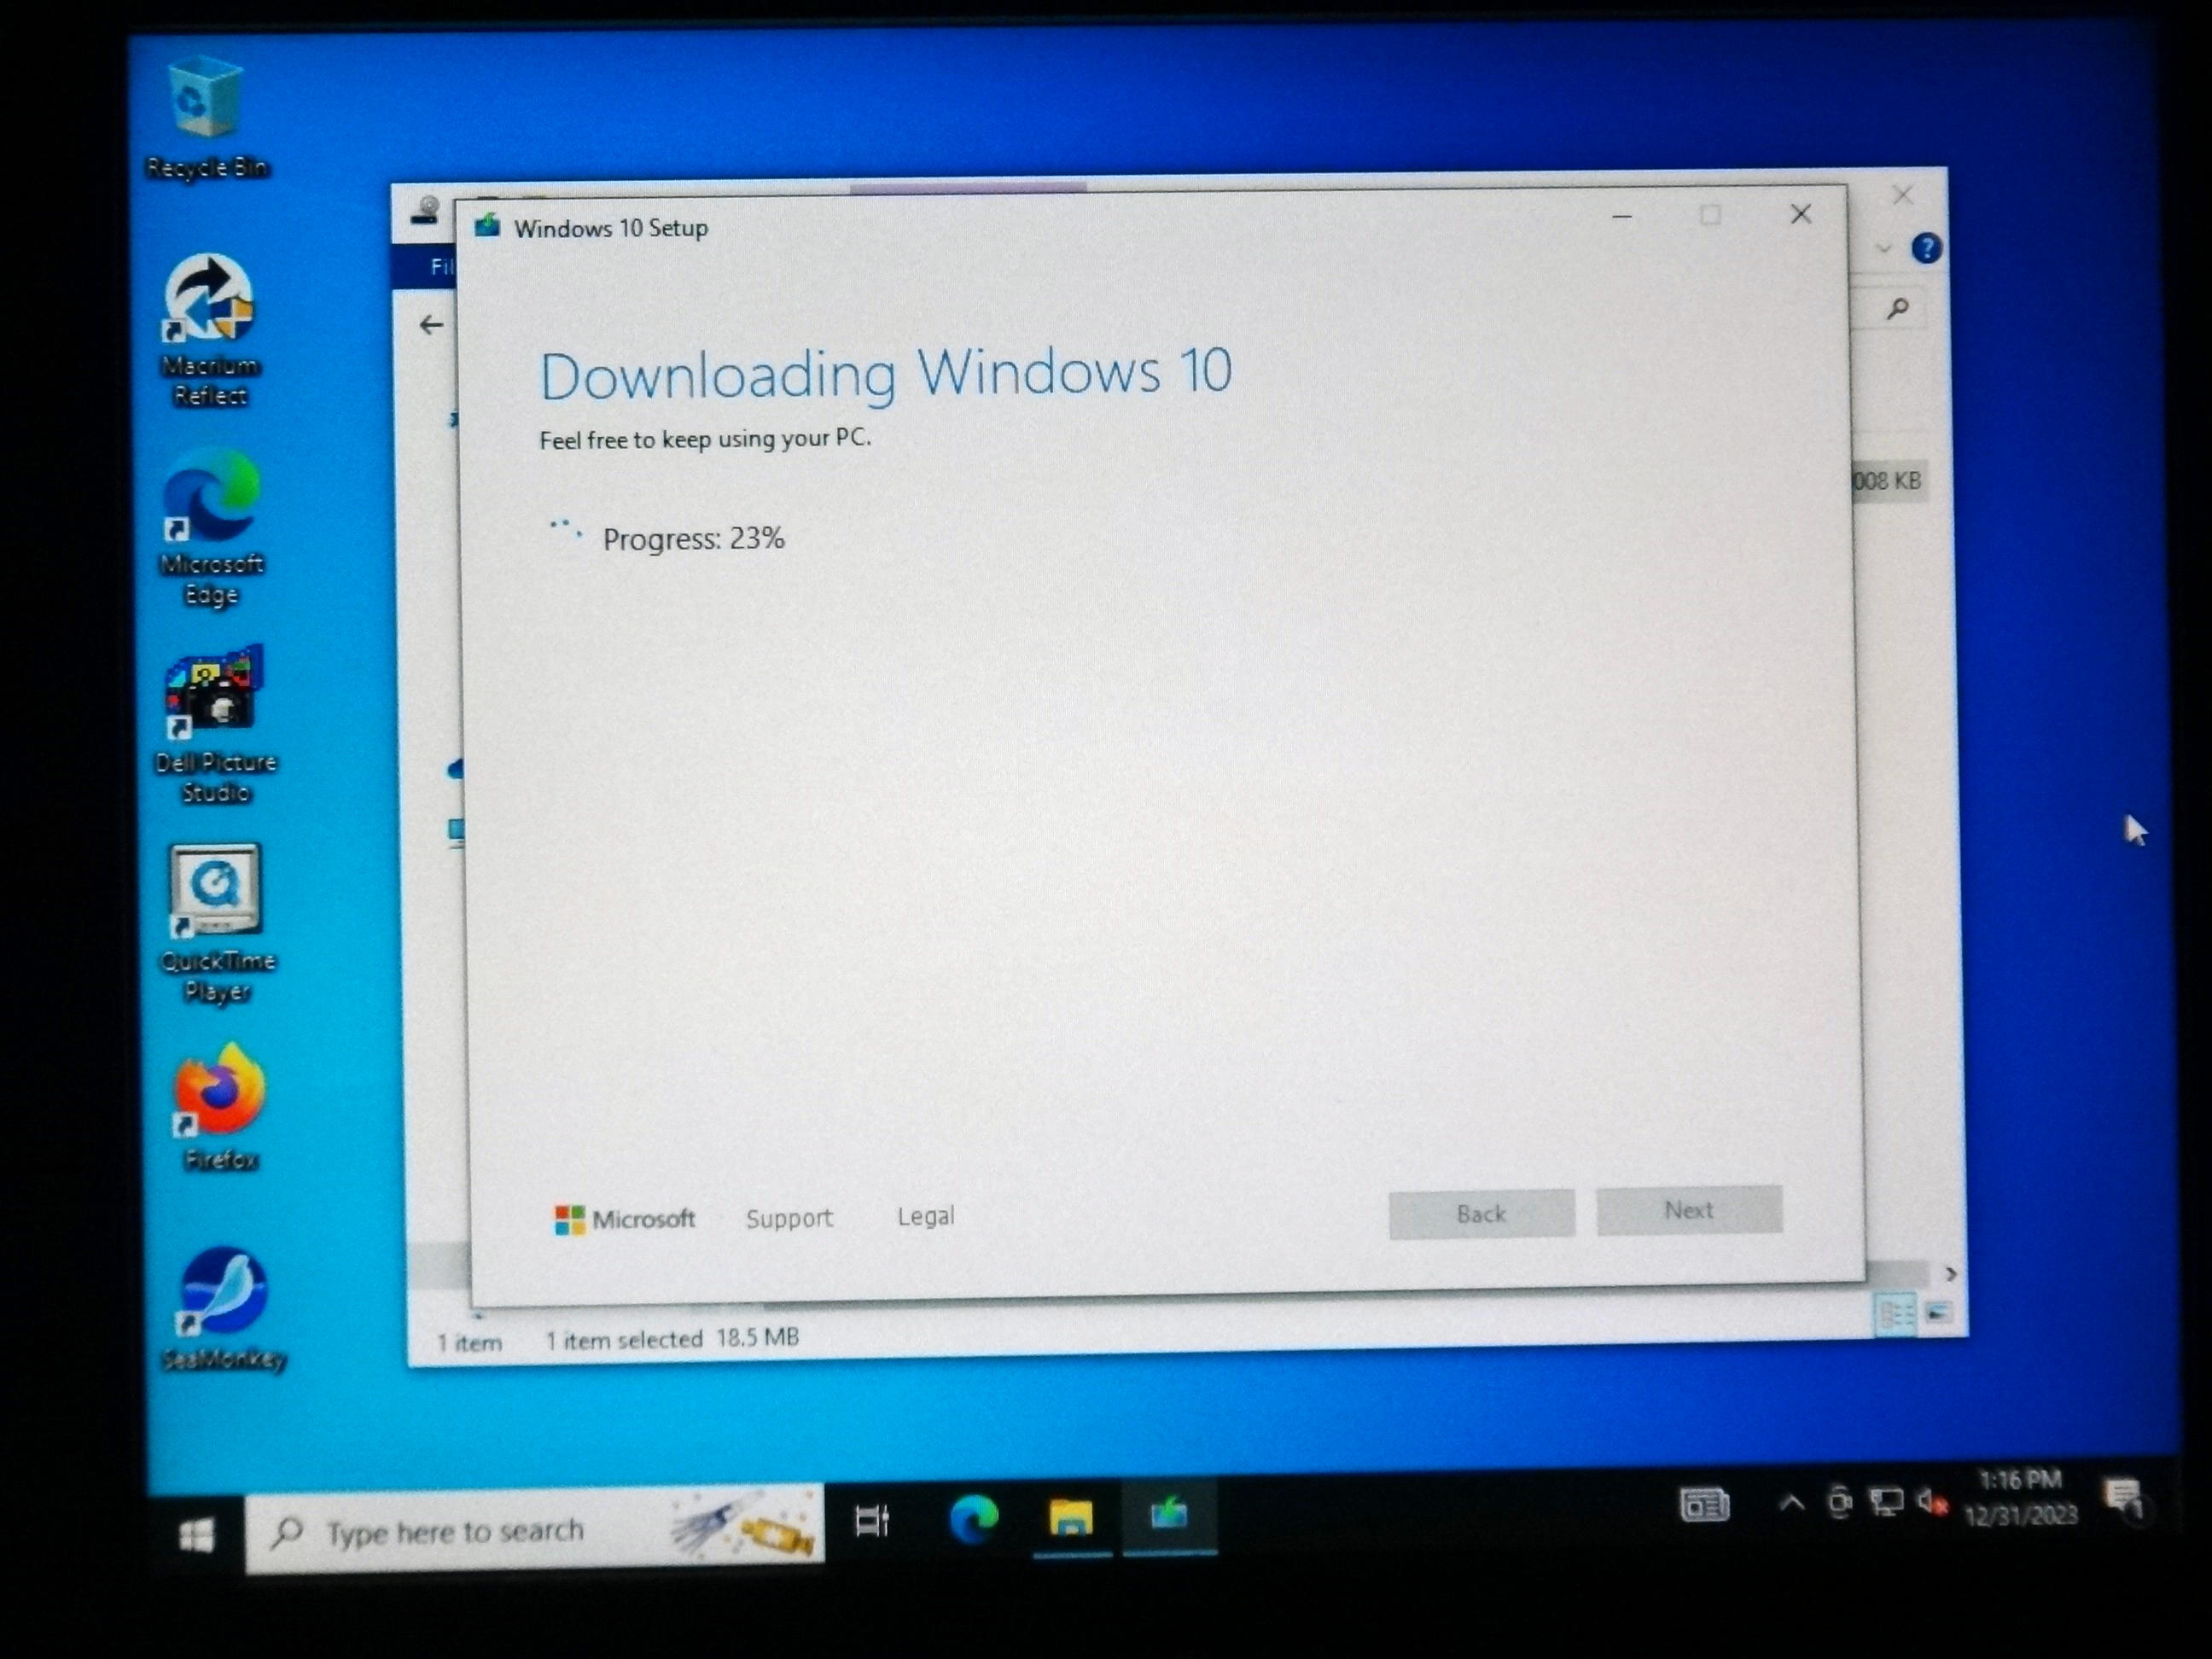The width and height of the screenshot is (2212, 1659).
Task: Click the network tray icon
Action: click(x=1886, y=1503)
